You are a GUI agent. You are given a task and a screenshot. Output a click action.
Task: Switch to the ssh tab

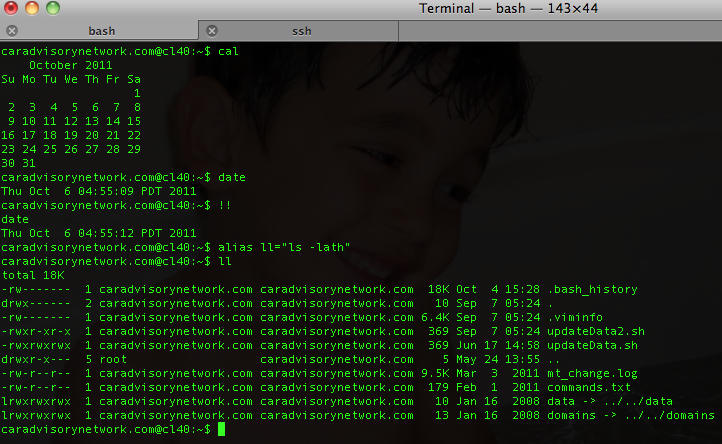(x=300, y=31)
